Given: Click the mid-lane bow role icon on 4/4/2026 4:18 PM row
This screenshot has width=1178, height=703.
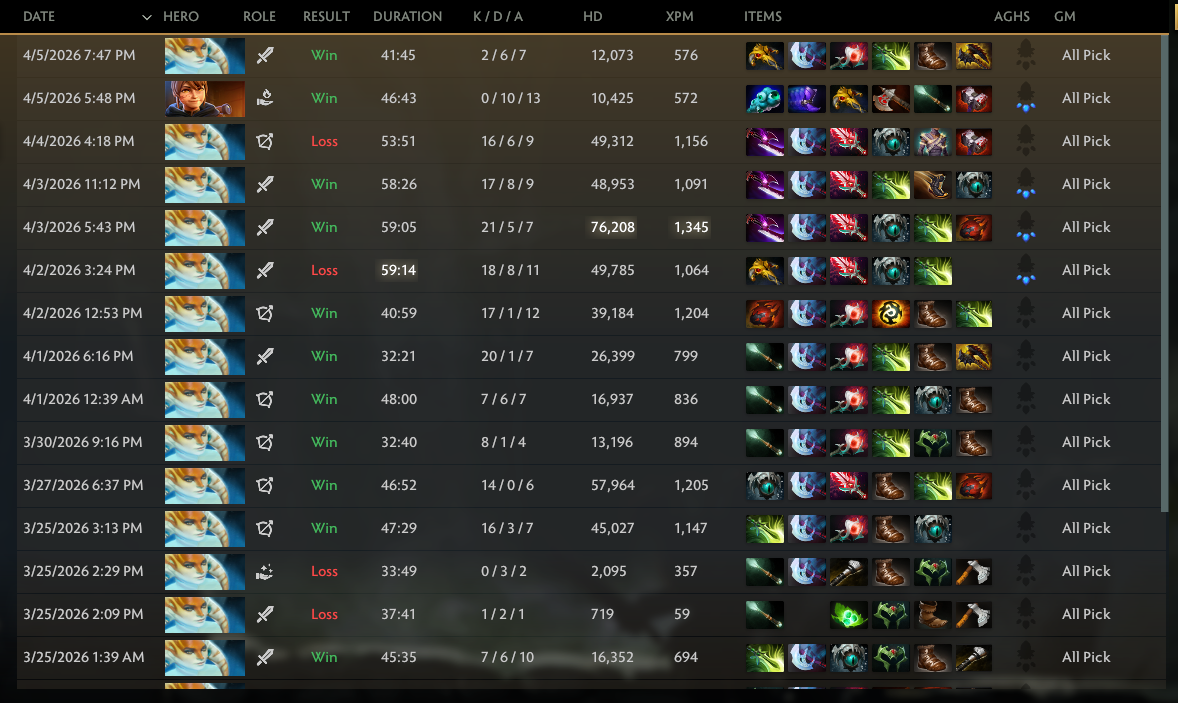Looking at the screenshot, I should coord(264,141).
